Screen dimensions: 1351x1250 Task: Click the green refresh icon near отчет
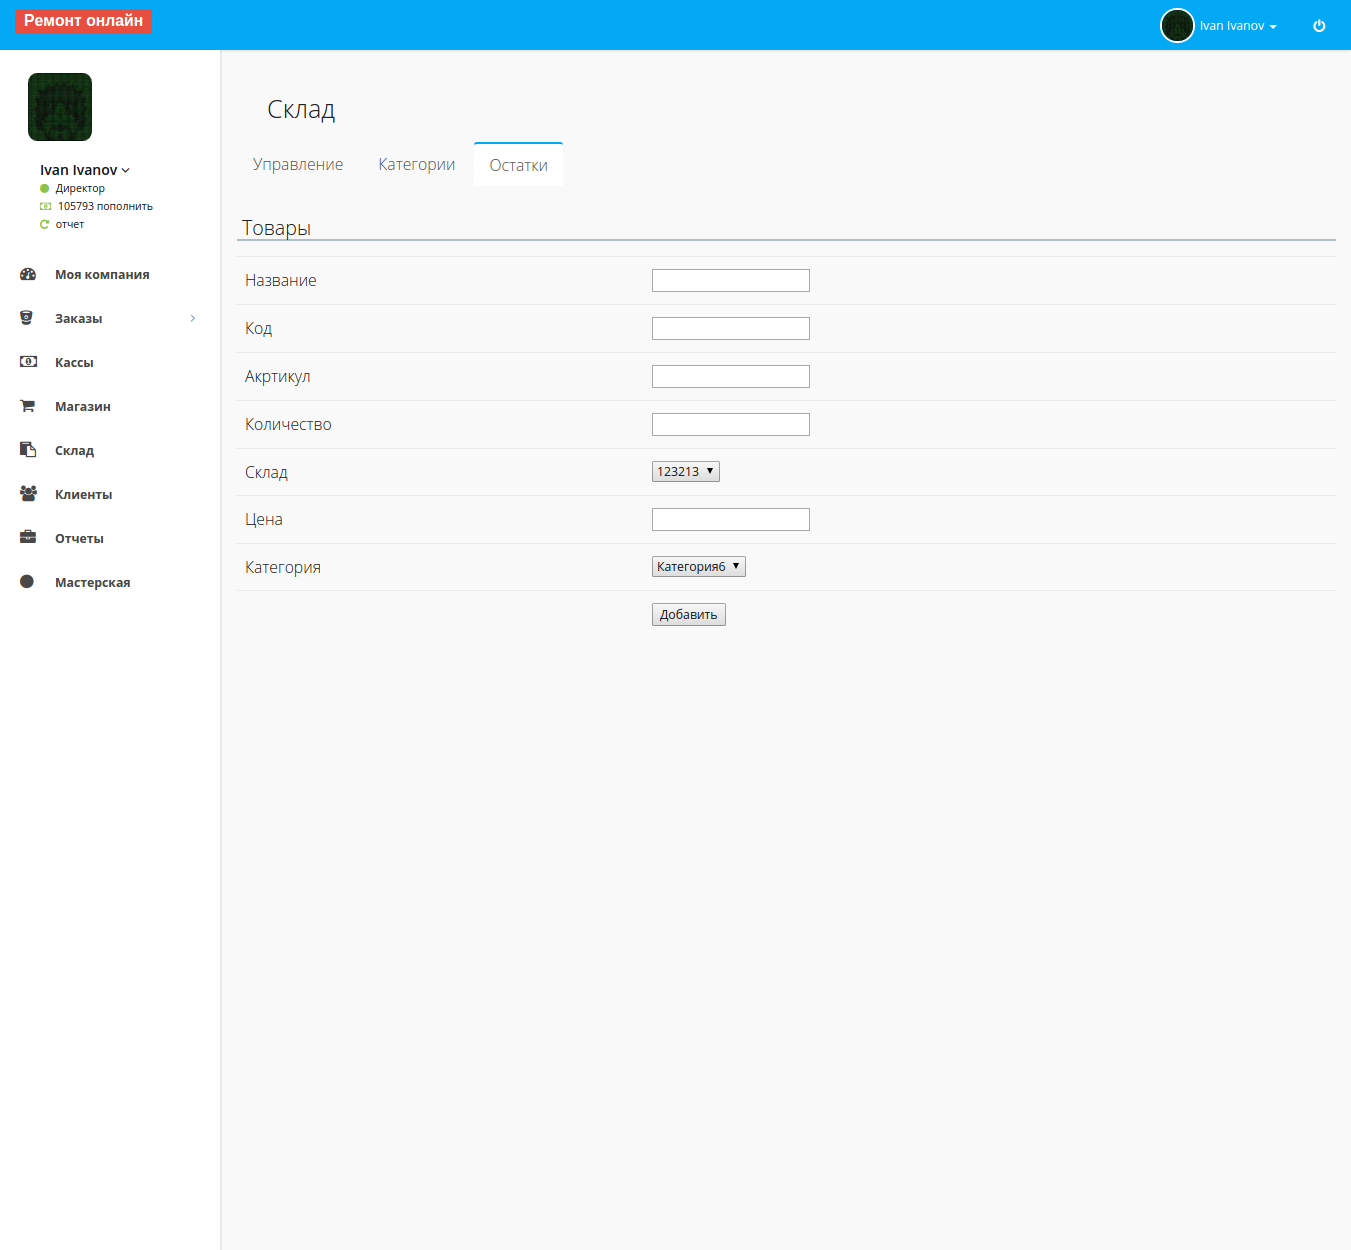tap(44, 224)
